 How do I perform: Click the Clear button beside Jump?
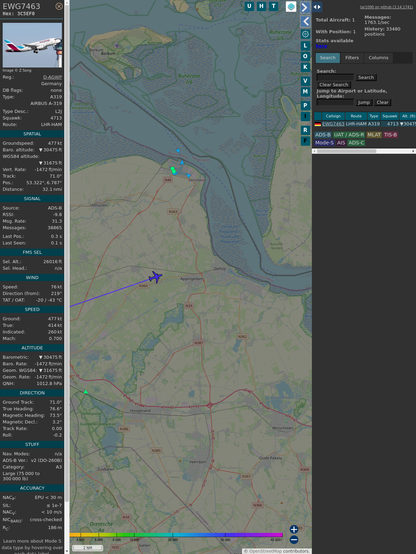coord(382,102)
